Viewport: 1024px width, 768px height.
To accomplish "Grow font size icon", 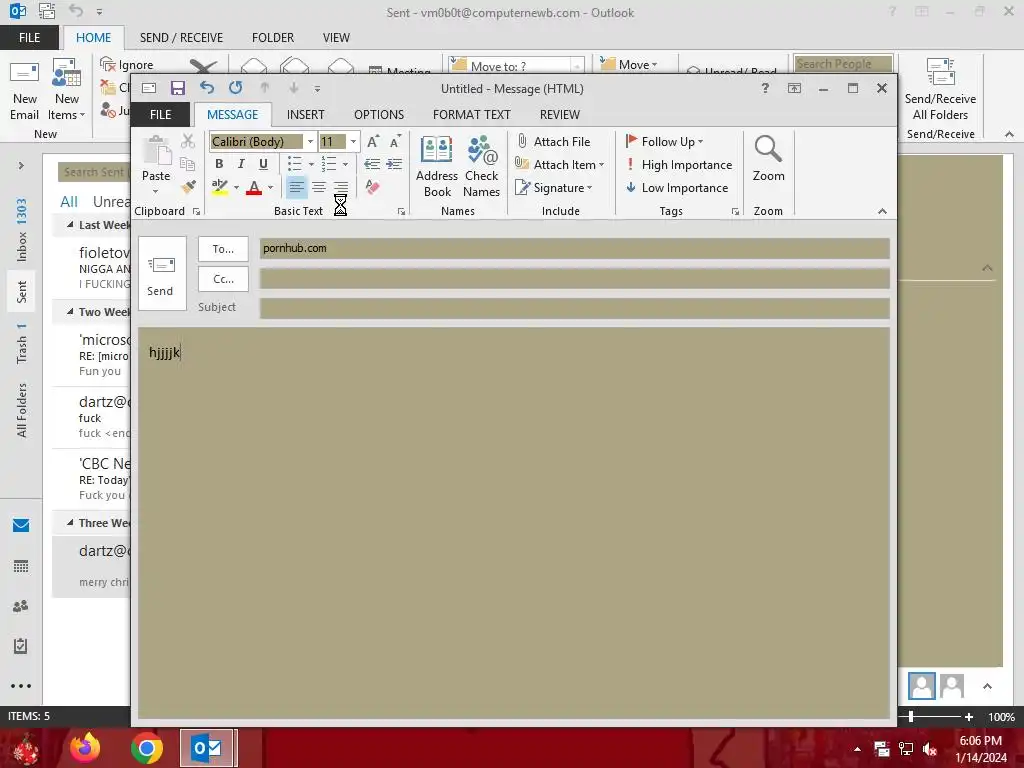I will pyautogui.click(x=373, y=142).
